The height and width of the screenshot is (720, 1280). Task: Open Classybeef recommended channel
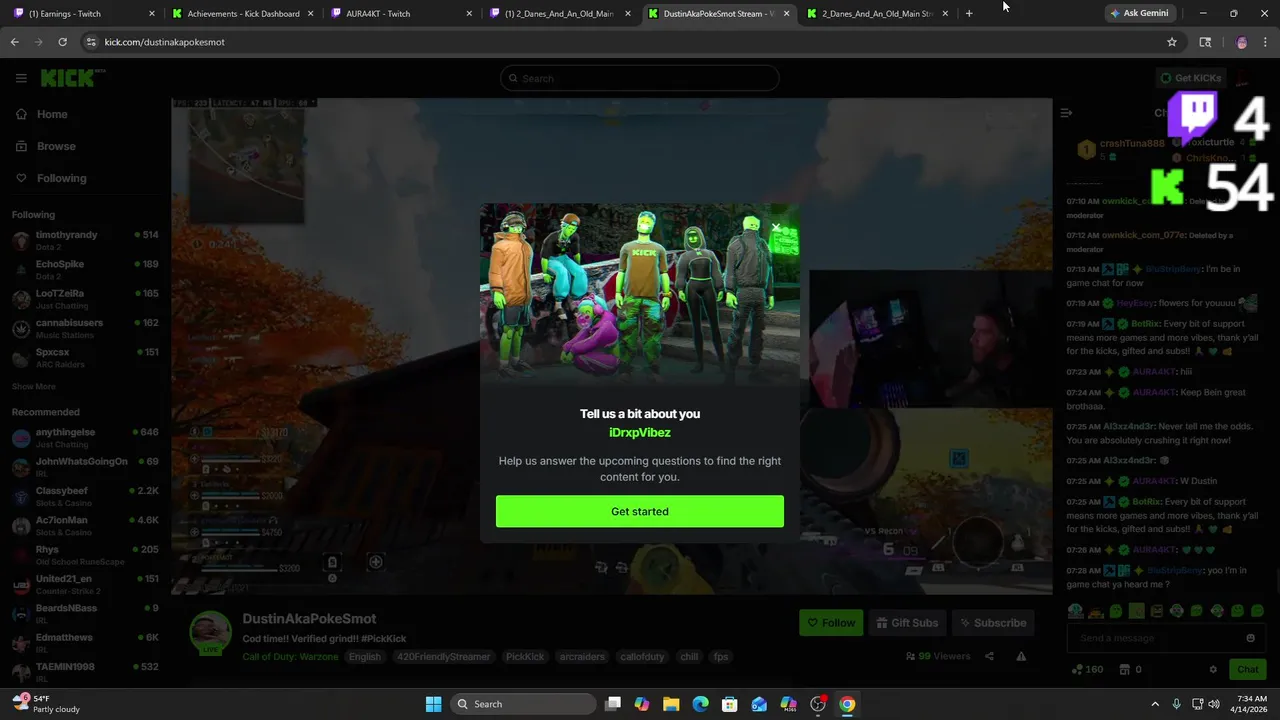coord(85,496)
